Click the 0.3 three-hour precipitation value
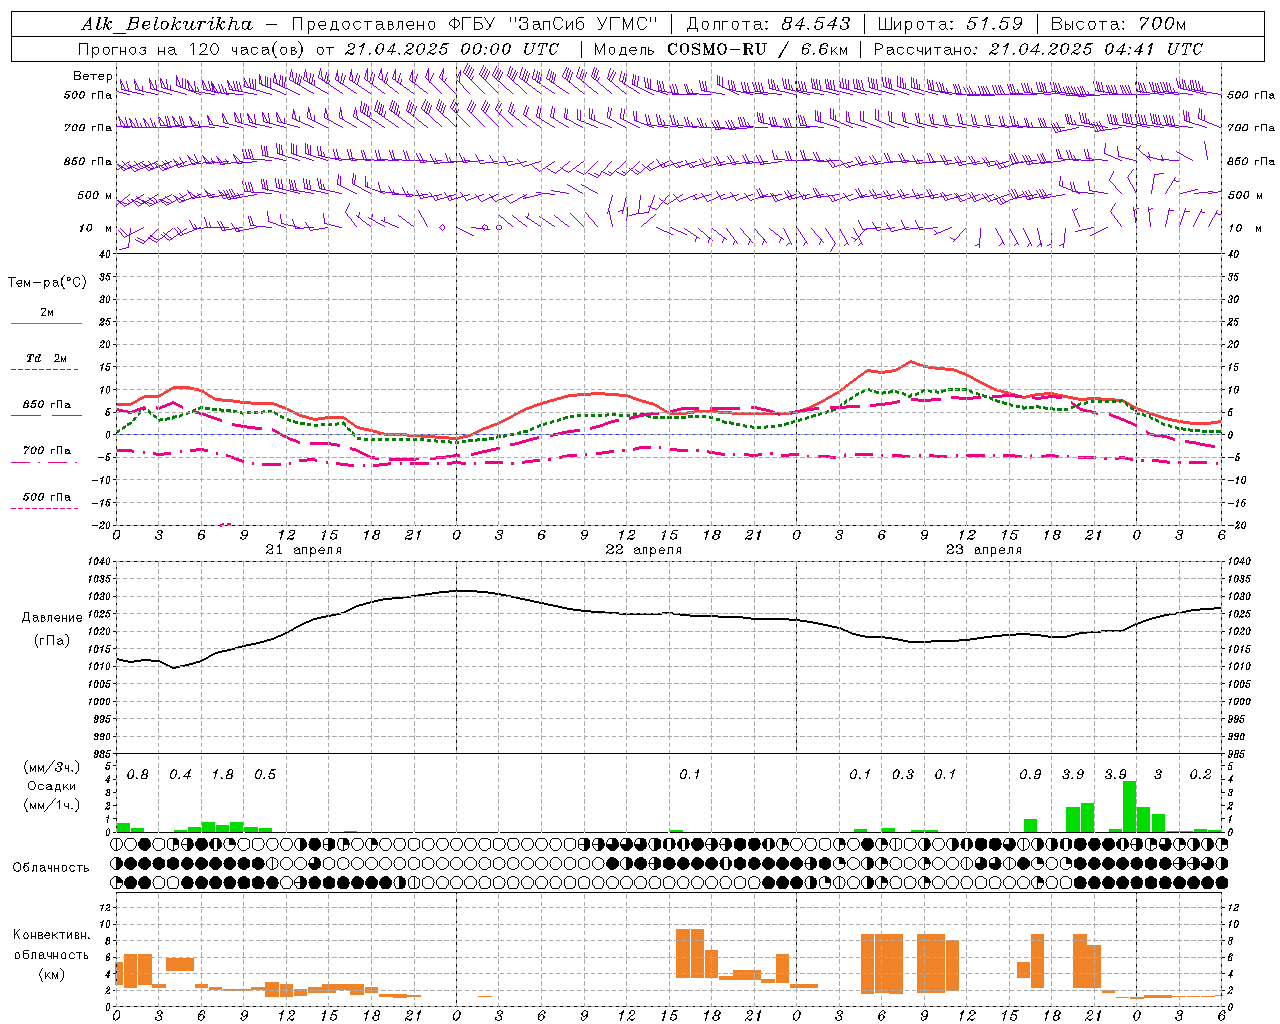Image resolution: width=1280 pixels, height=1024 pixels. pyautogui.click(x=903, y=775)
